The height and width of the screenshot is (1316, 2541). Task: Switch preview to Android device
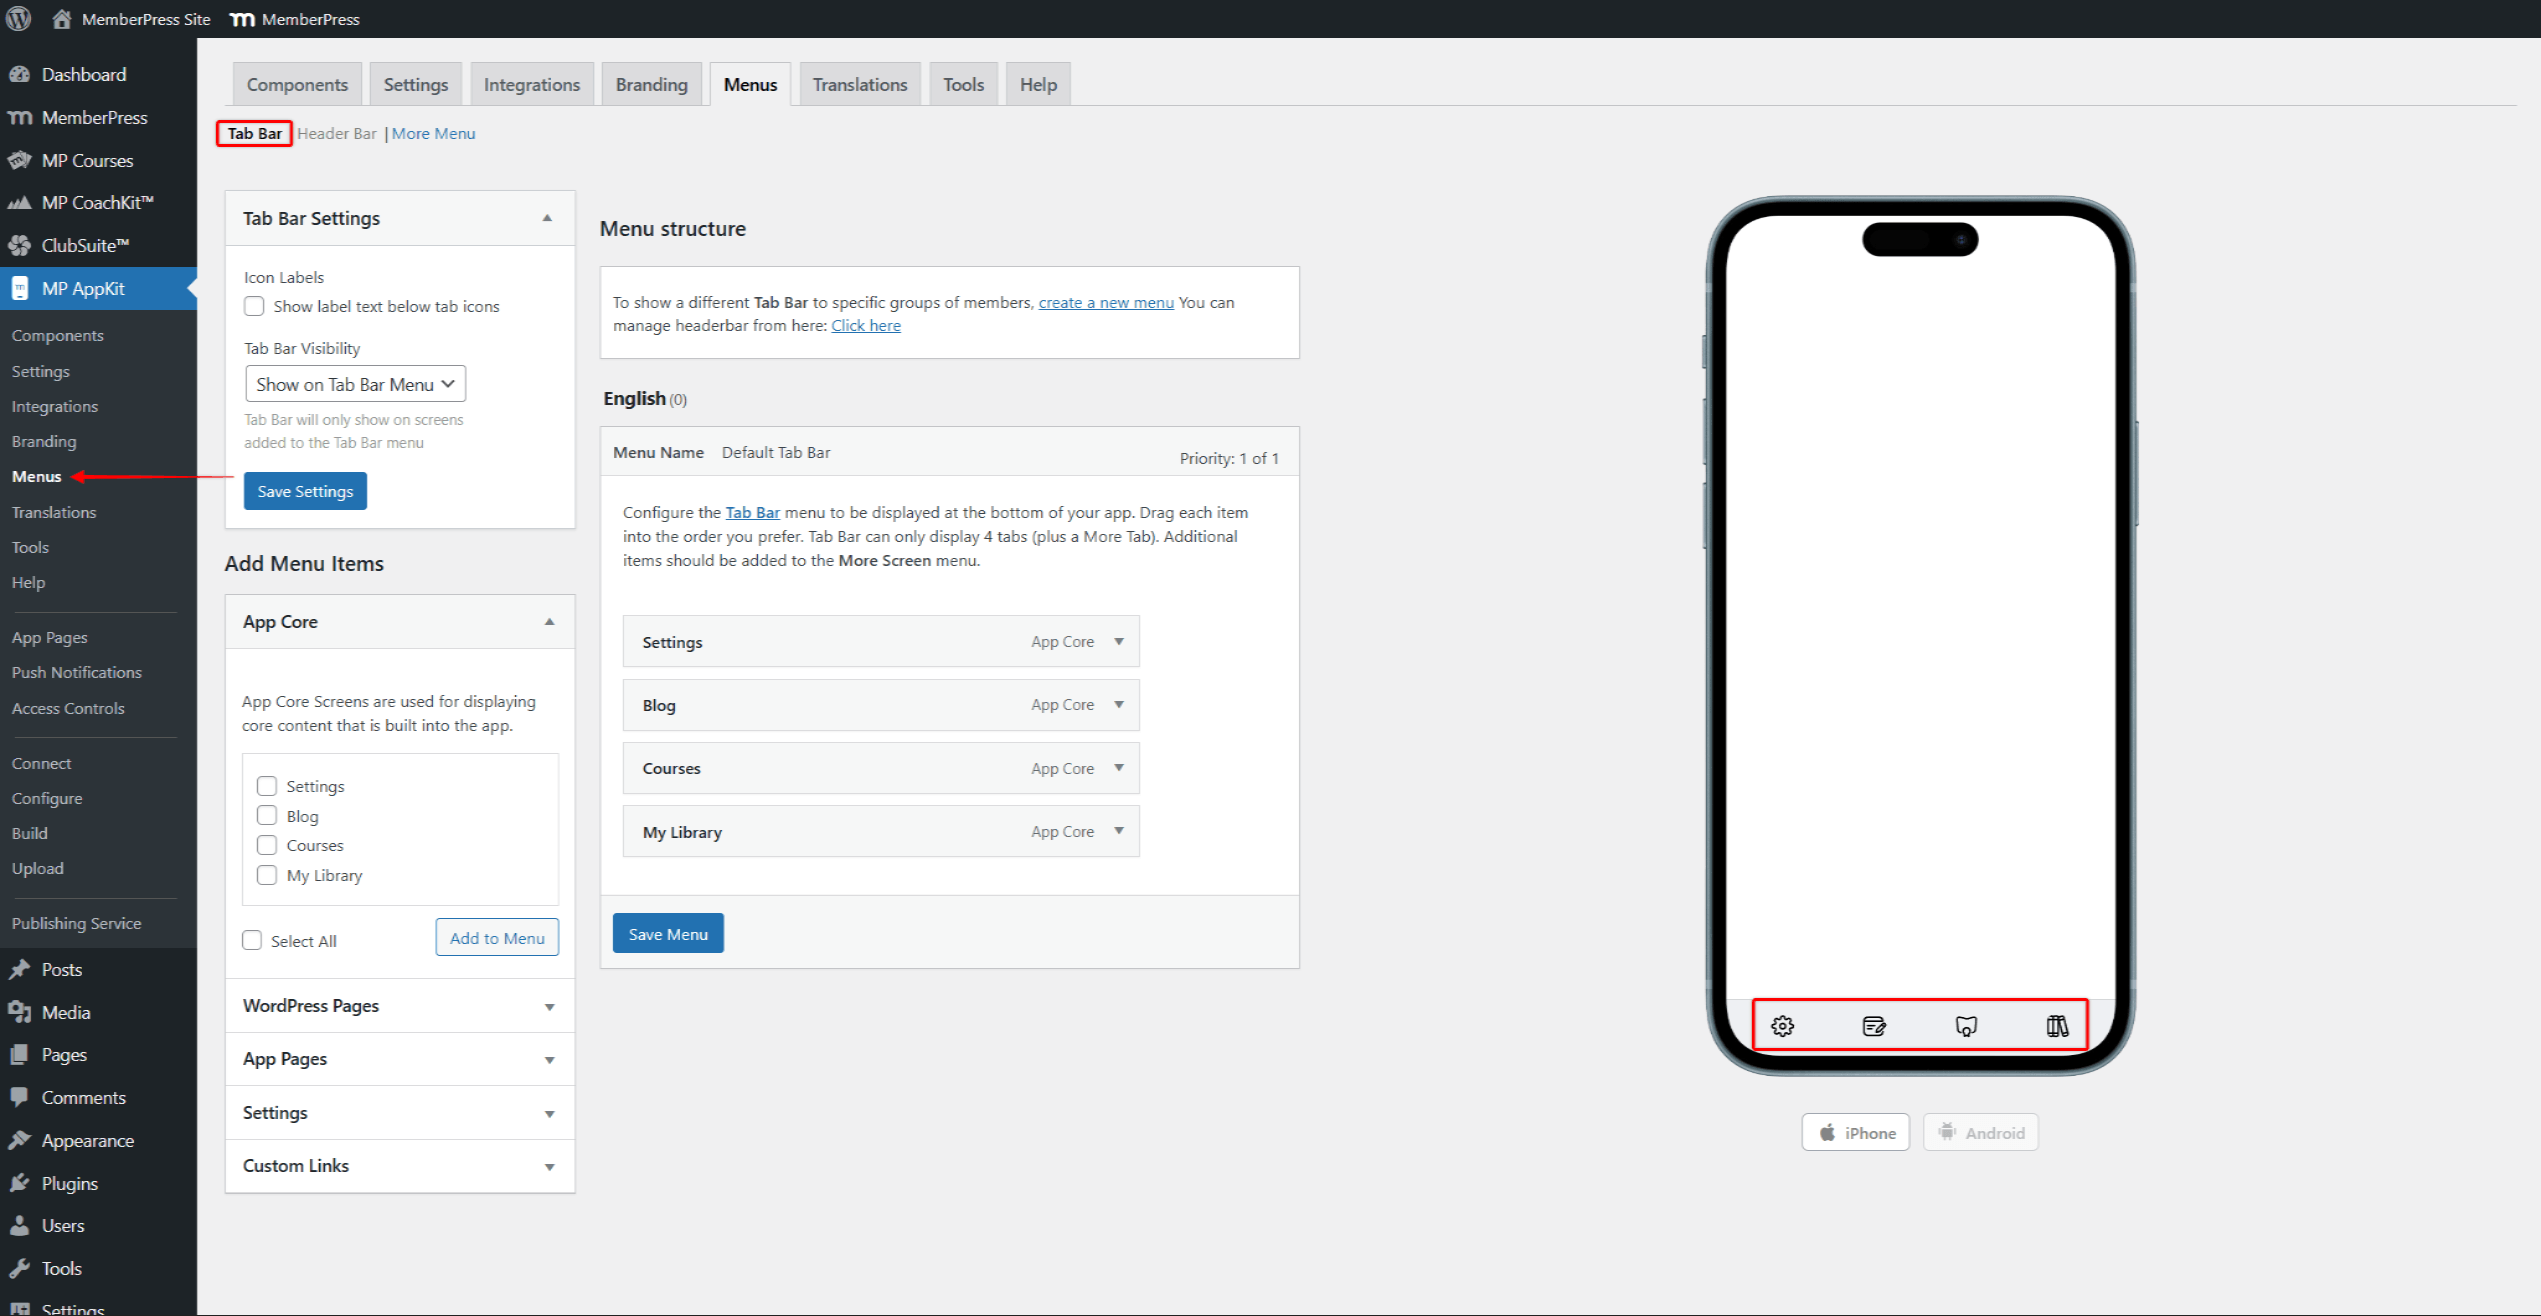pyautogui.click(x=1980, y=1133)
